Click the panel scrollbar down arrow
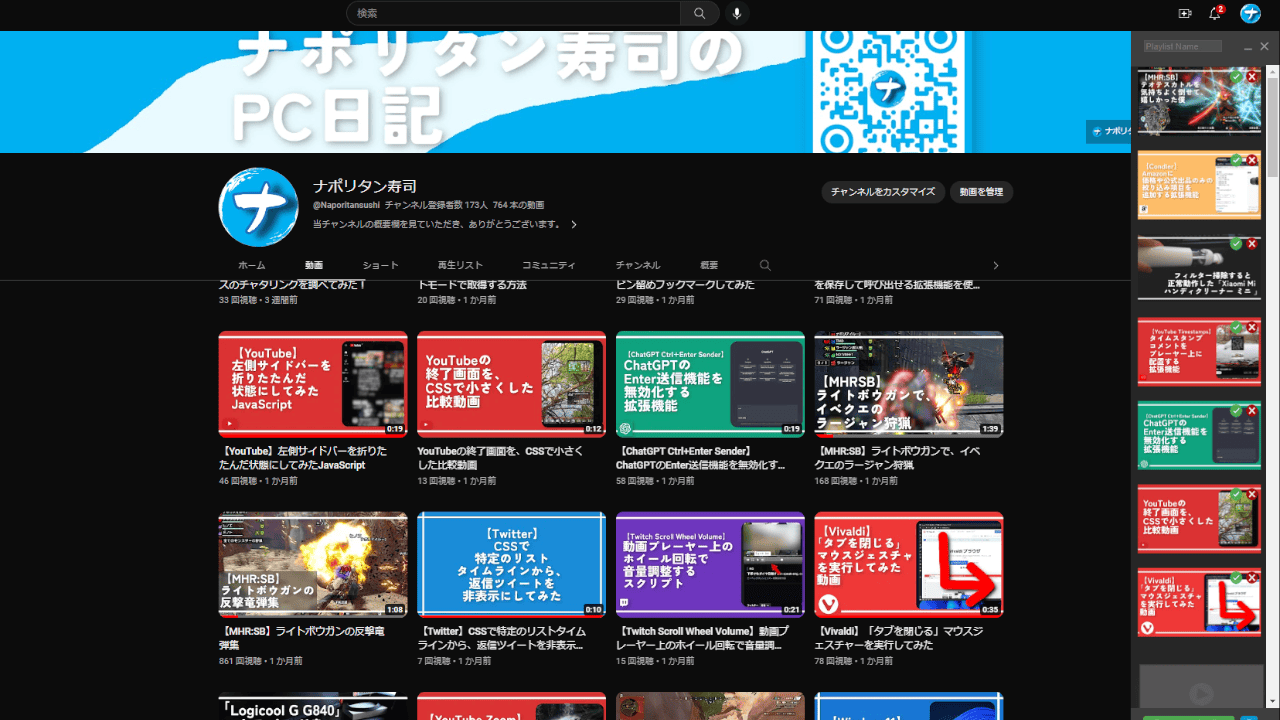 pyautogui.click(x=1271, y=702)
